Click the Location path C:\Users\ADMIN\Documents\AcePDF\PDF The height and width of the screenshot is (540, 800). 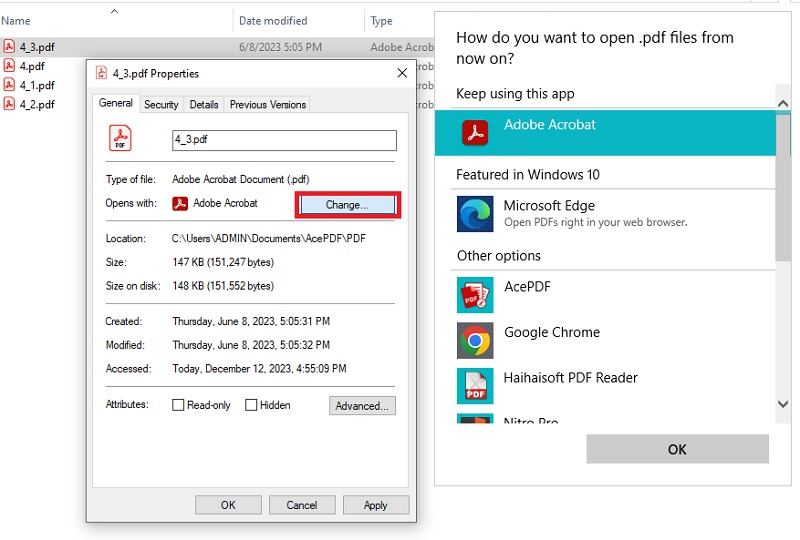point(268,238)
